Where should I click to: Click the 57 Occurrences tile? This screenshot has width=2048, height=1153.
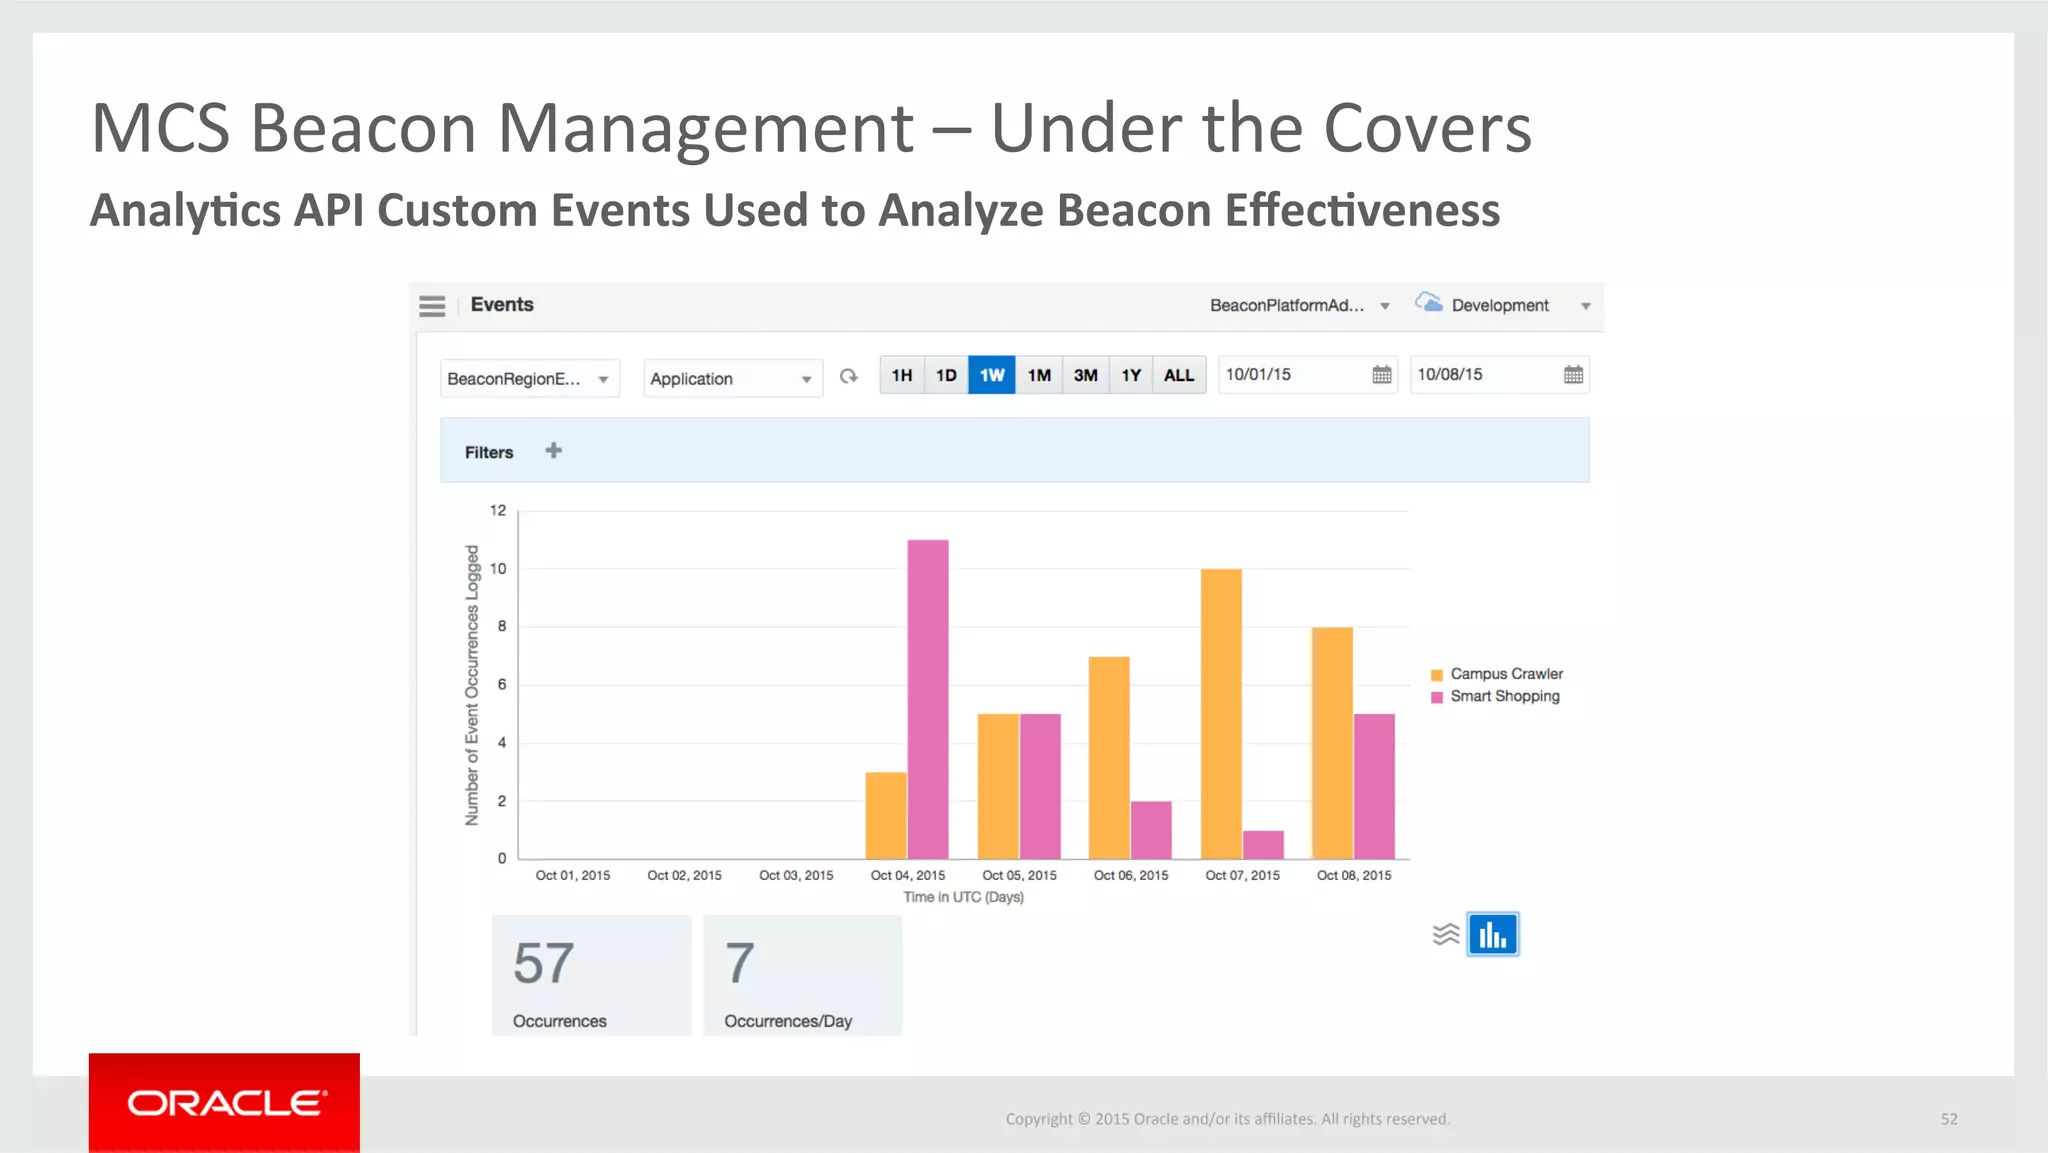592,975
